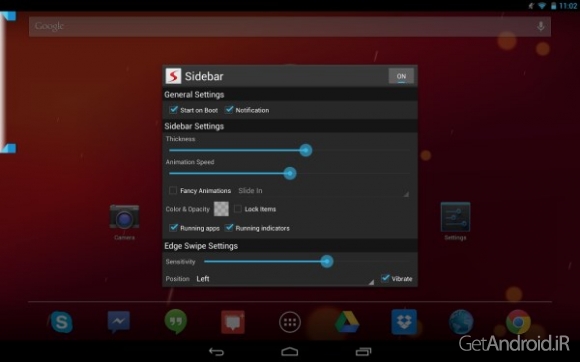The image size is (580, 362).
Task: Uncheck Running indicators checkbox
Action: 229,228
